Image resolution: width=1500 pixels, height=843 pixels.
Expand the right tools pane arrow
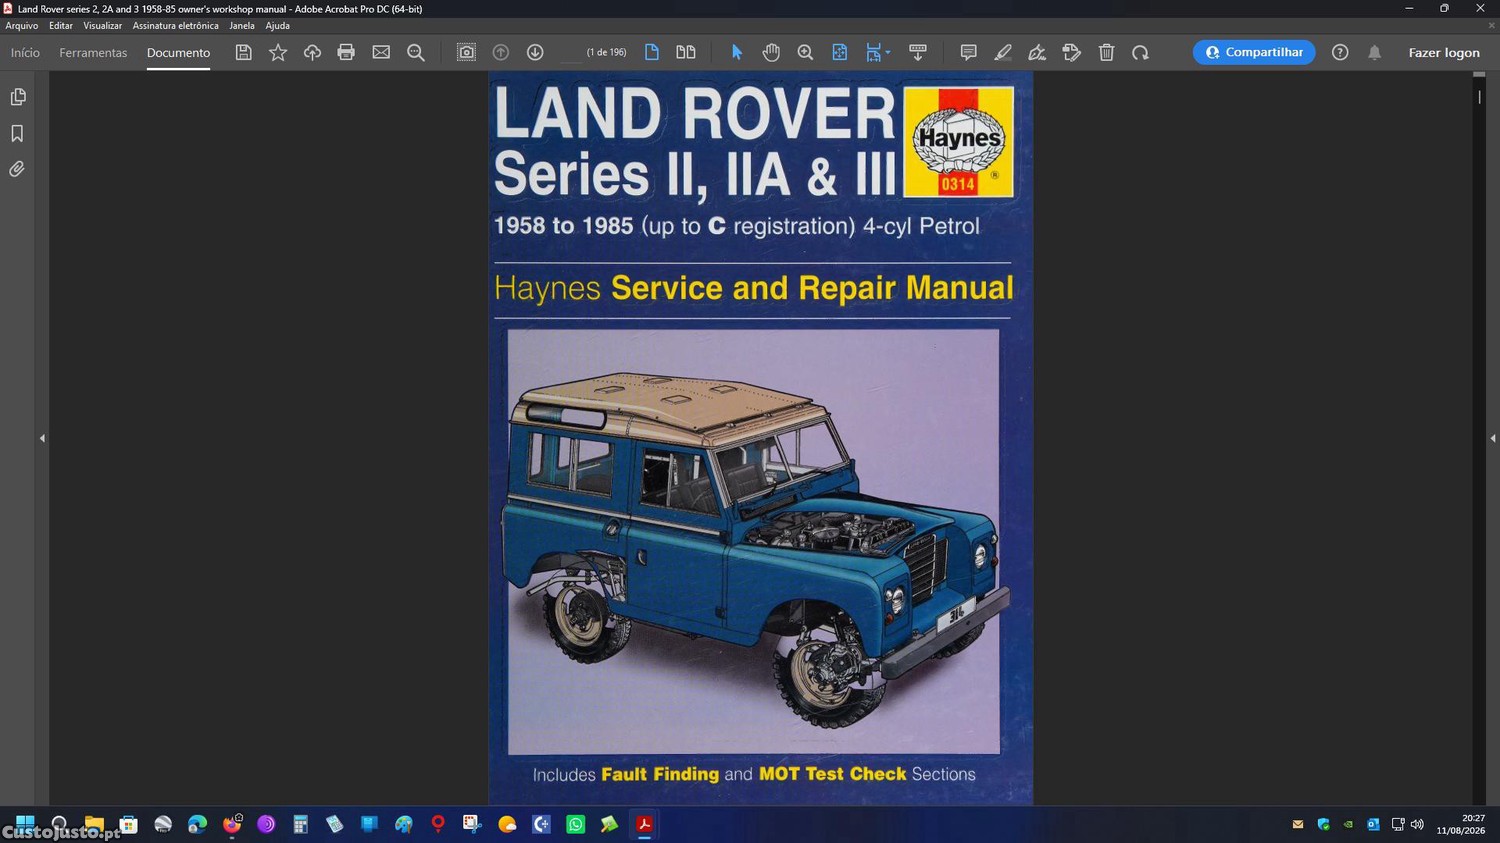pyautogui.click(x=1493, y=438)
